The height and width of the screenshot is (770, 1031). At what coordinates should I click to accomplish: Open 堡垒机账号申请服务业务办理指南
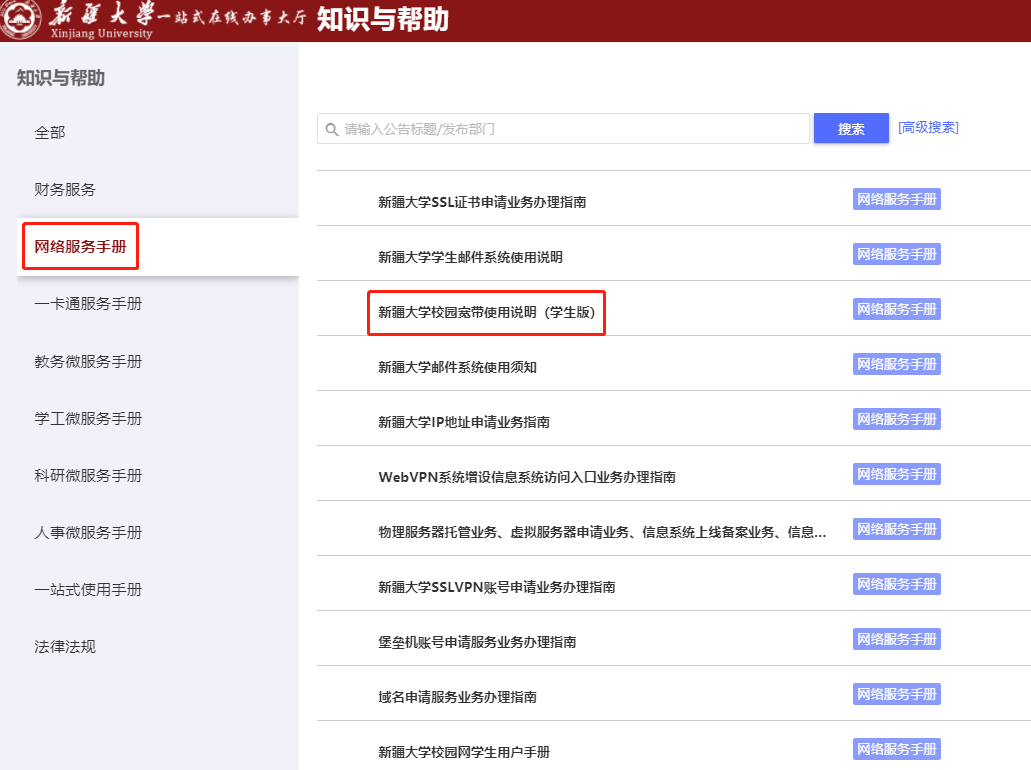477,642
